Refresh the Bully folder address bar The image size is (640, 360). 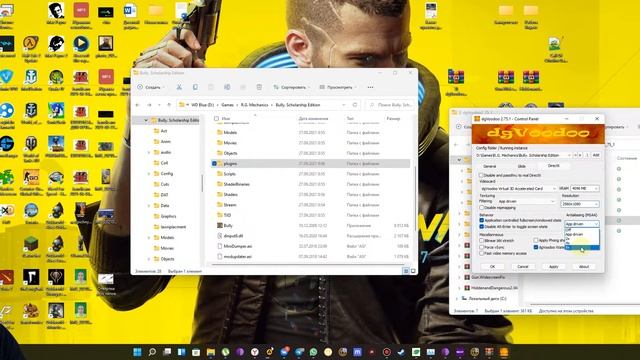355,105
